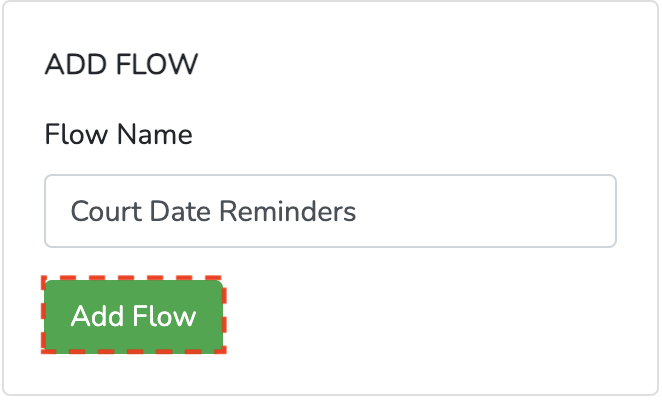Viewport: 662px width, 404px height.
Task: Click the word Add on the green button
Action: (x=97, y=316)
